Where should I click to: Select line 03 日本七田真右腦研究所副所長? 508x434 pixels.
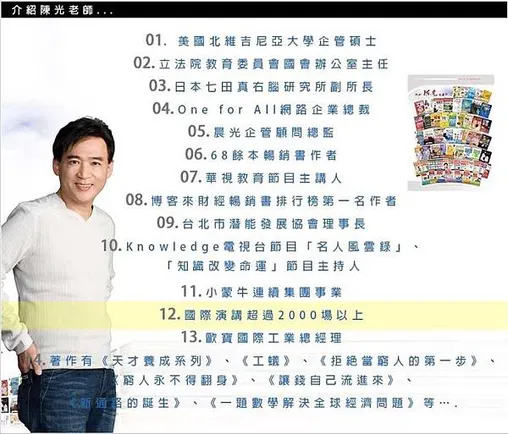[x=261, y=86]
